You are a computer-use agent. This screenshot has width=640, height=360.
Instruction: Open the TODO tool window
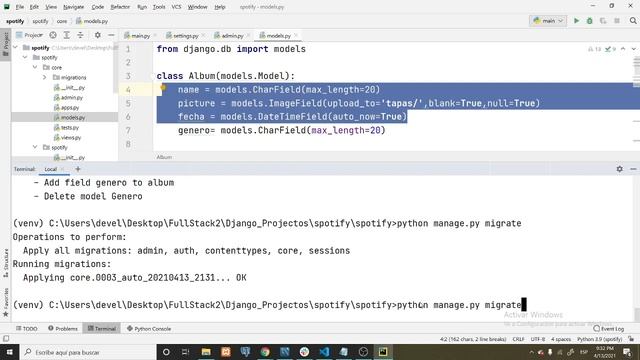27,329
